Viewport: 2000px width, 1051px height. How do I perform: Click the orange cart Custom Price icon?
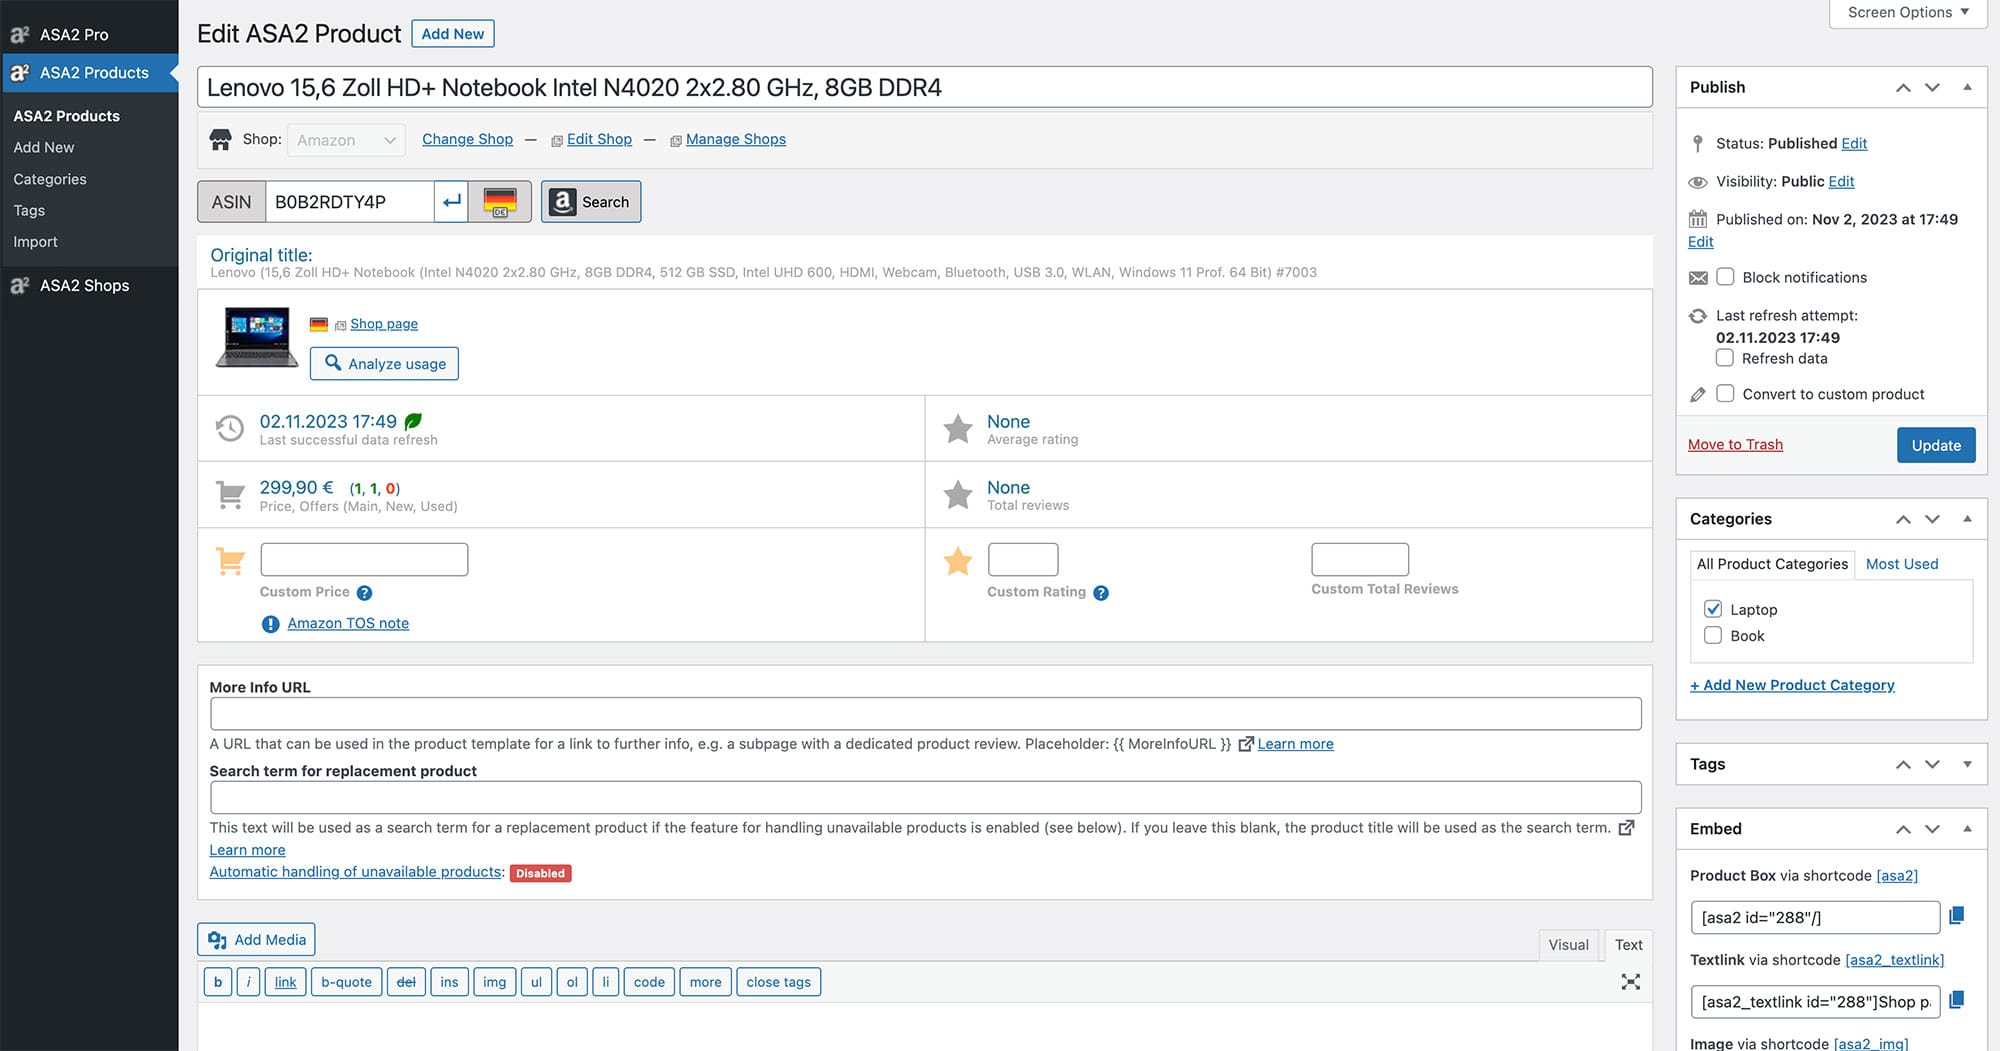pyautogui.click(x=230, y=561)
